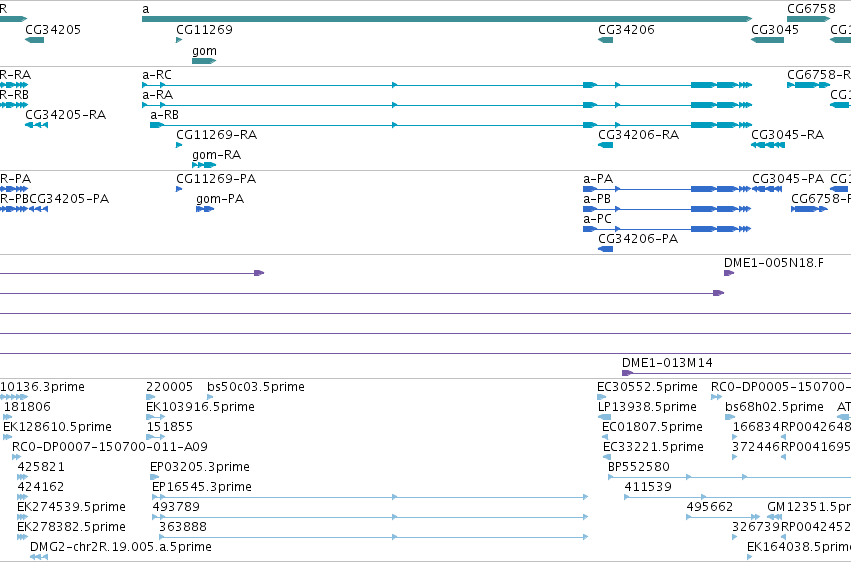Select CG34206-RA transcript label
851x562 pixels.
point(638,135)
